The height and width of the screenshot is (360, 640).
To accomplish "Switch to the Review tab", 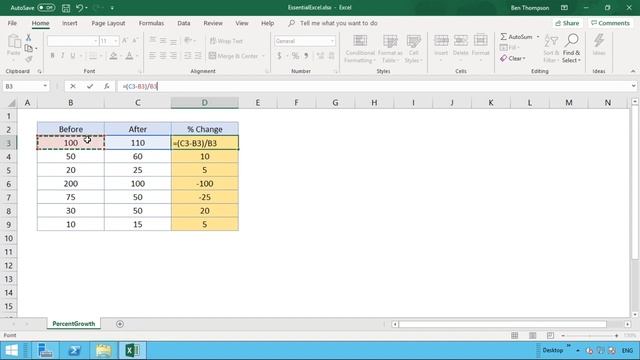I will pyautogui.click(x=213, y=23).
